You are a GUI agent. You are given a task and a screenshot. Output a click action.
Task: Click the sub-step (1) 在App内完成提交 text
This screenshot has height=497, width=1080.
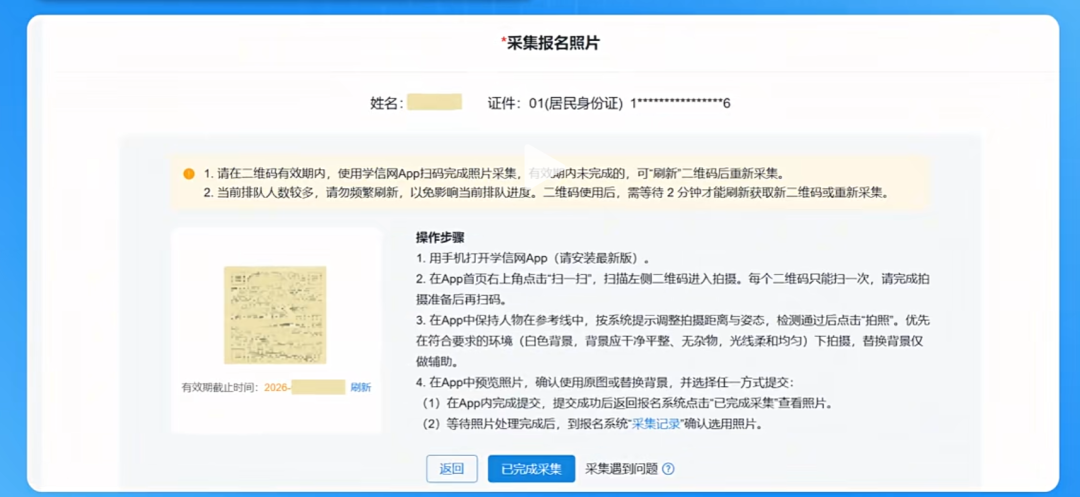[x=628, y=403]
